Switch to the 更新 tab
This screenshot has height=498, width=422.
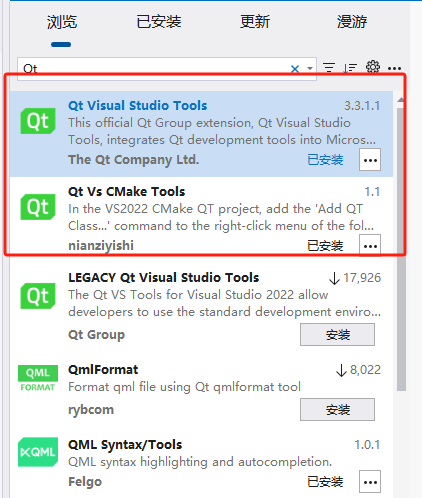tap(255, 22)
